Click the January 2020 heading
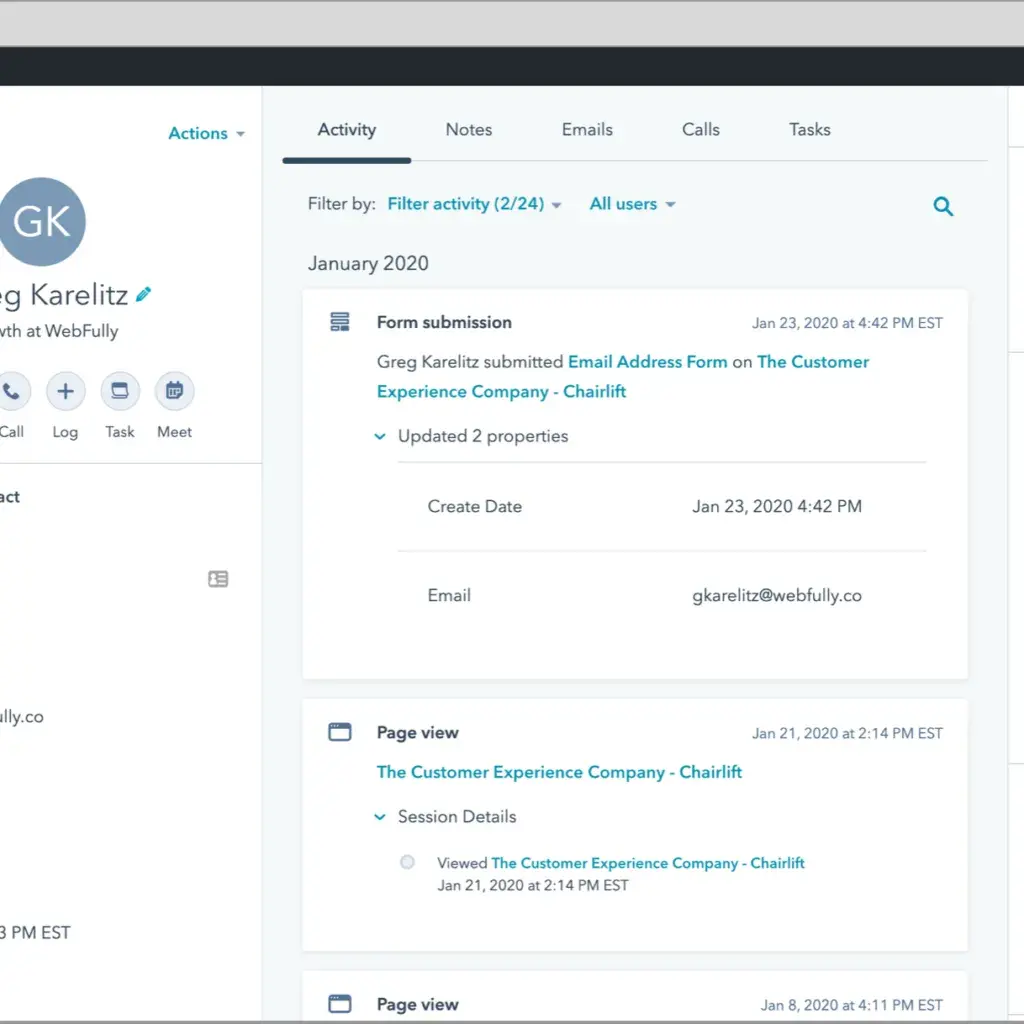Viewport: 1024px width, 1024px height. (368, 263)
